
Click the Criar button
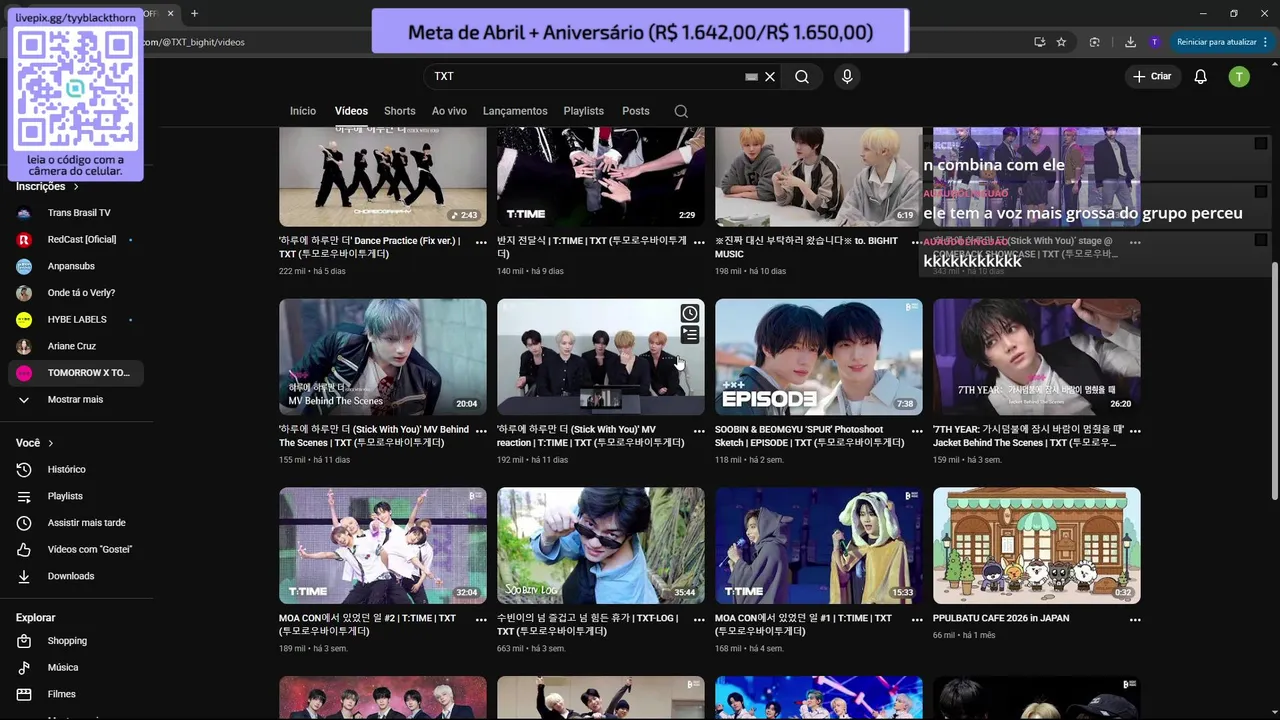(x=1151, y=77)
